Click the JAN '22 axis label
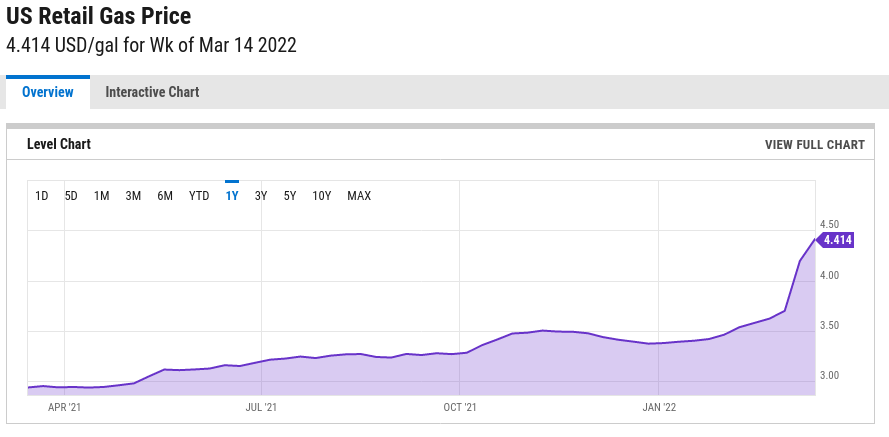Viewport: 889px width, 437px height. pos(659,407)
